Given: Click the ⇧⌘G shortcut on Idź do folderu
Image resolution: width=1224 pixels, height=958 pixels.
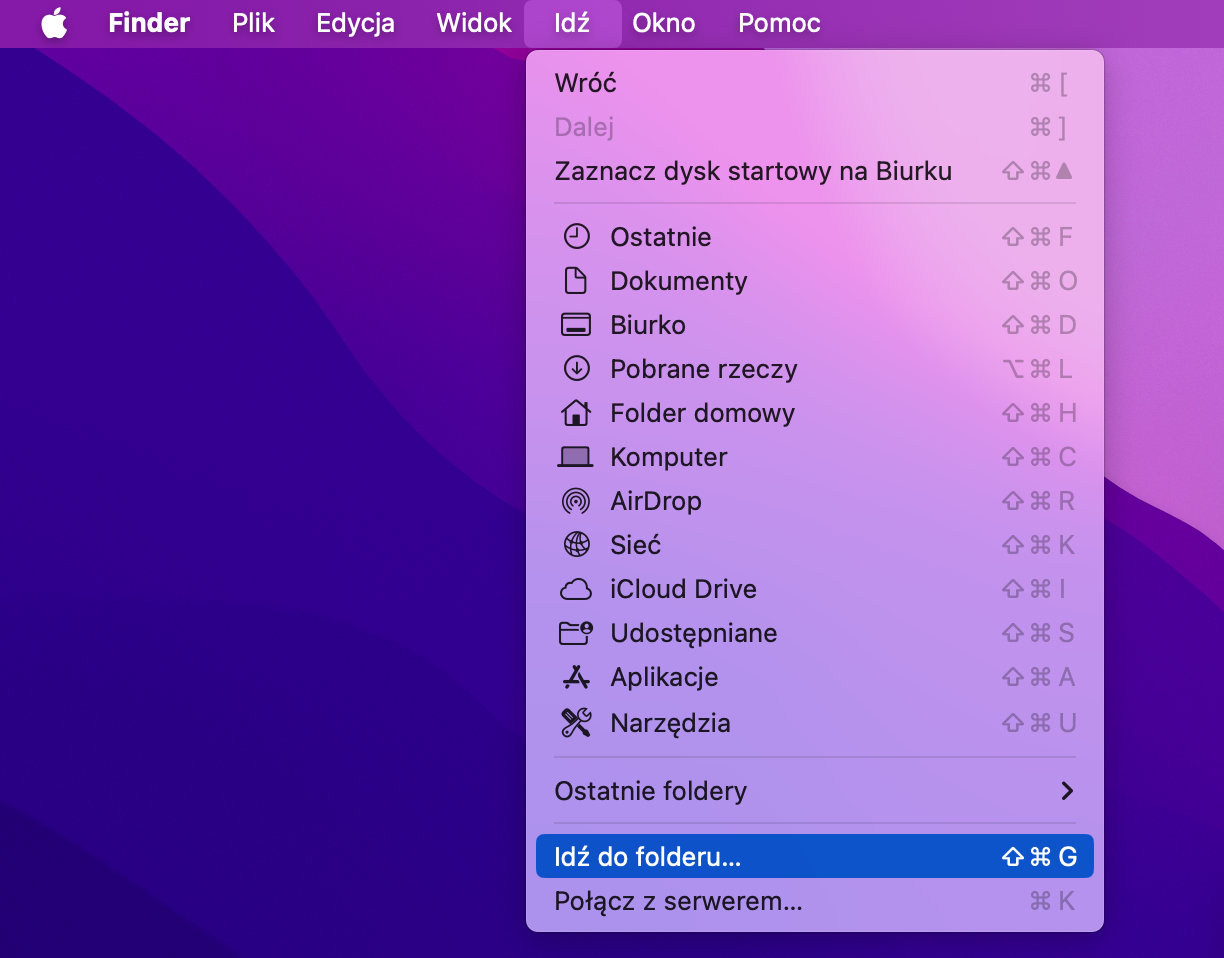Looking at the screenshot, I should click(x=1039, y=857).
